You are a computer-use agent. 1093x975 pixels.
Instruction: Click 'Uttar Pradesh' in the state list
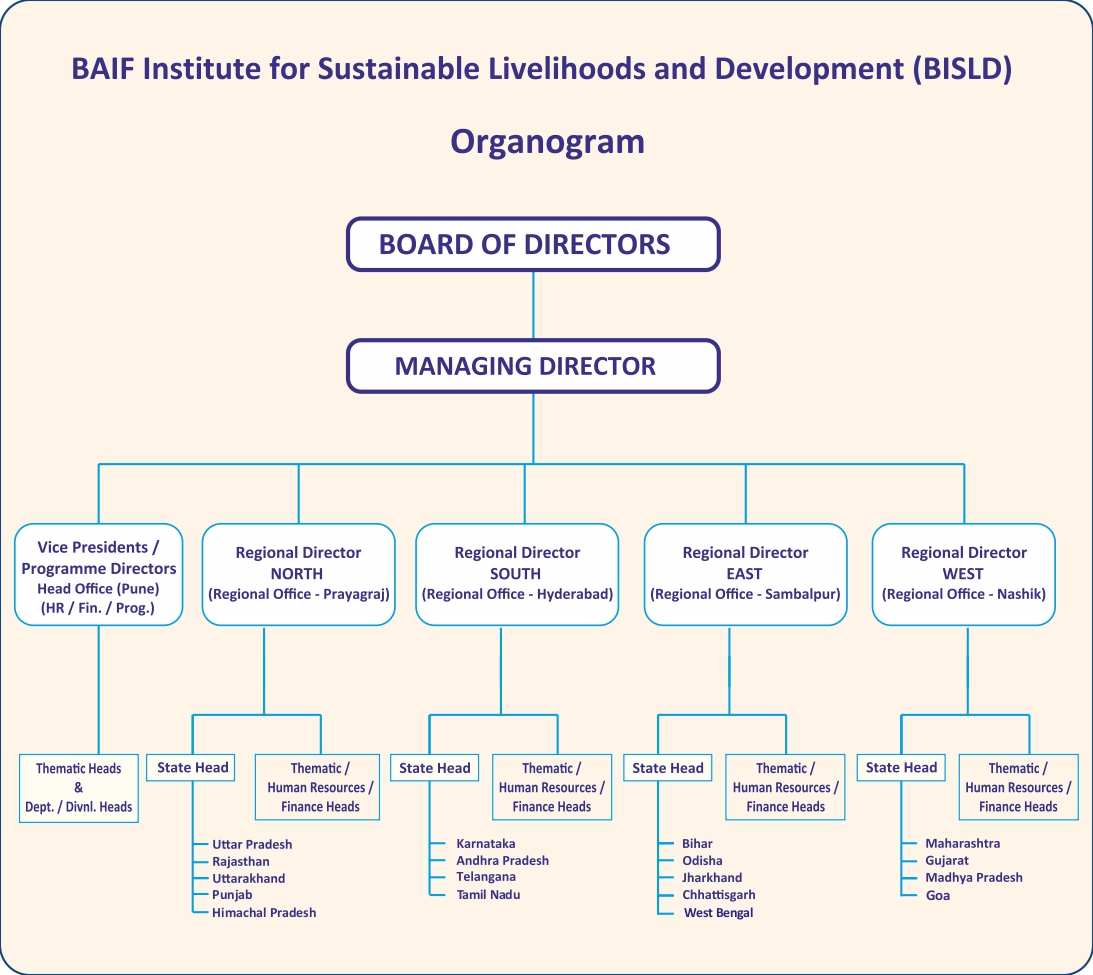[252, 844]
